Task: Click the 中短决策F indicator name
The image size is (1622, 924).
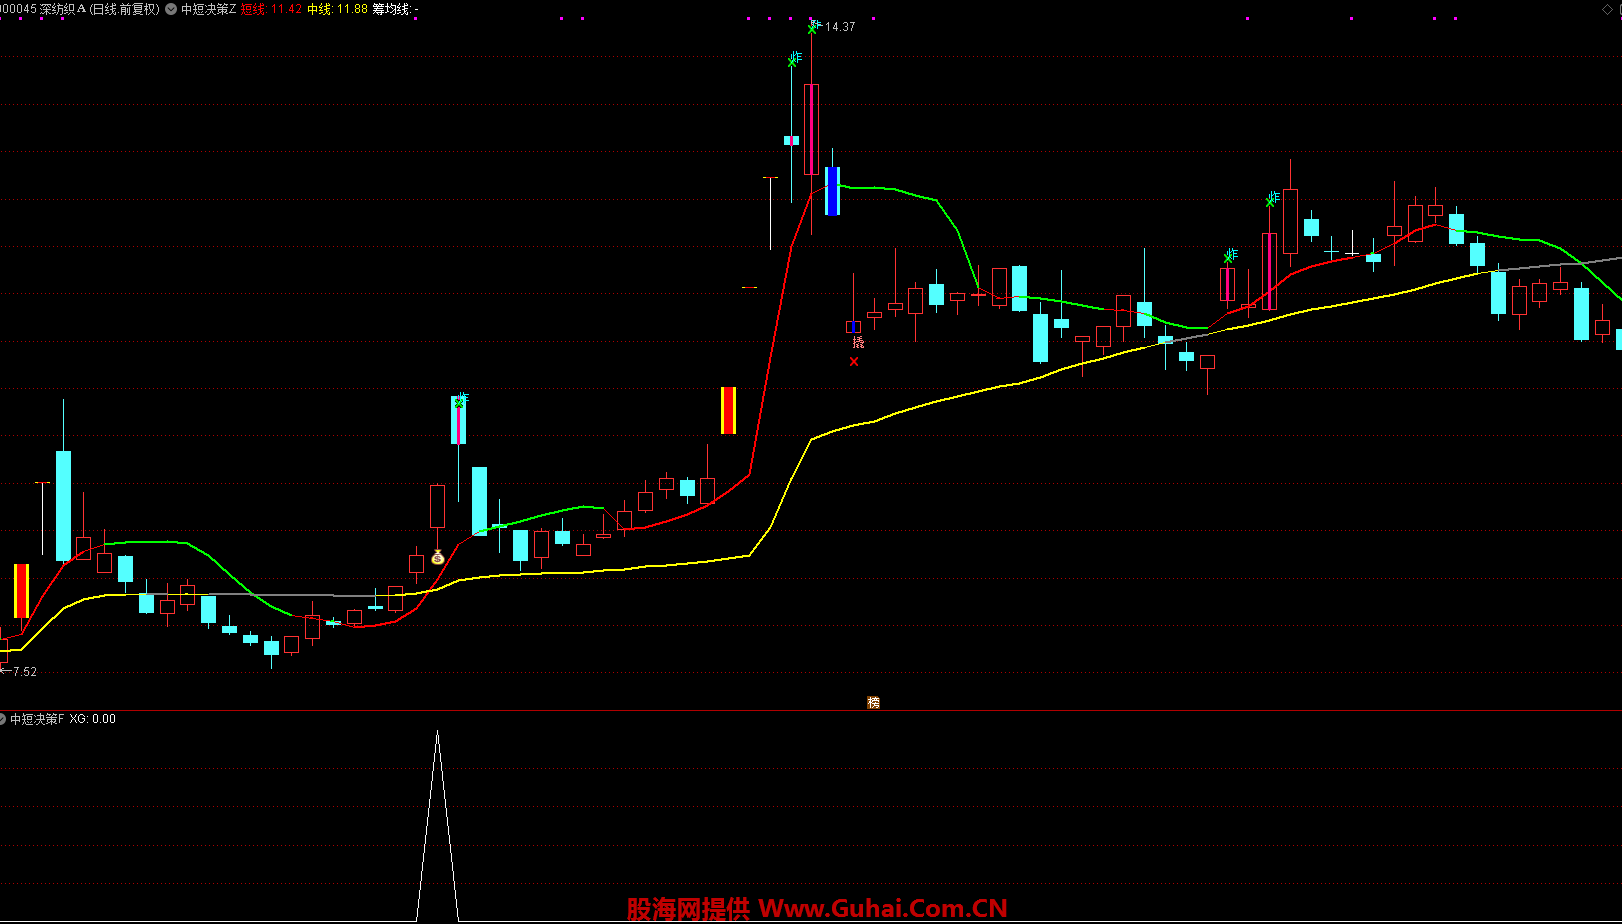Action: [x=37, y=719]
